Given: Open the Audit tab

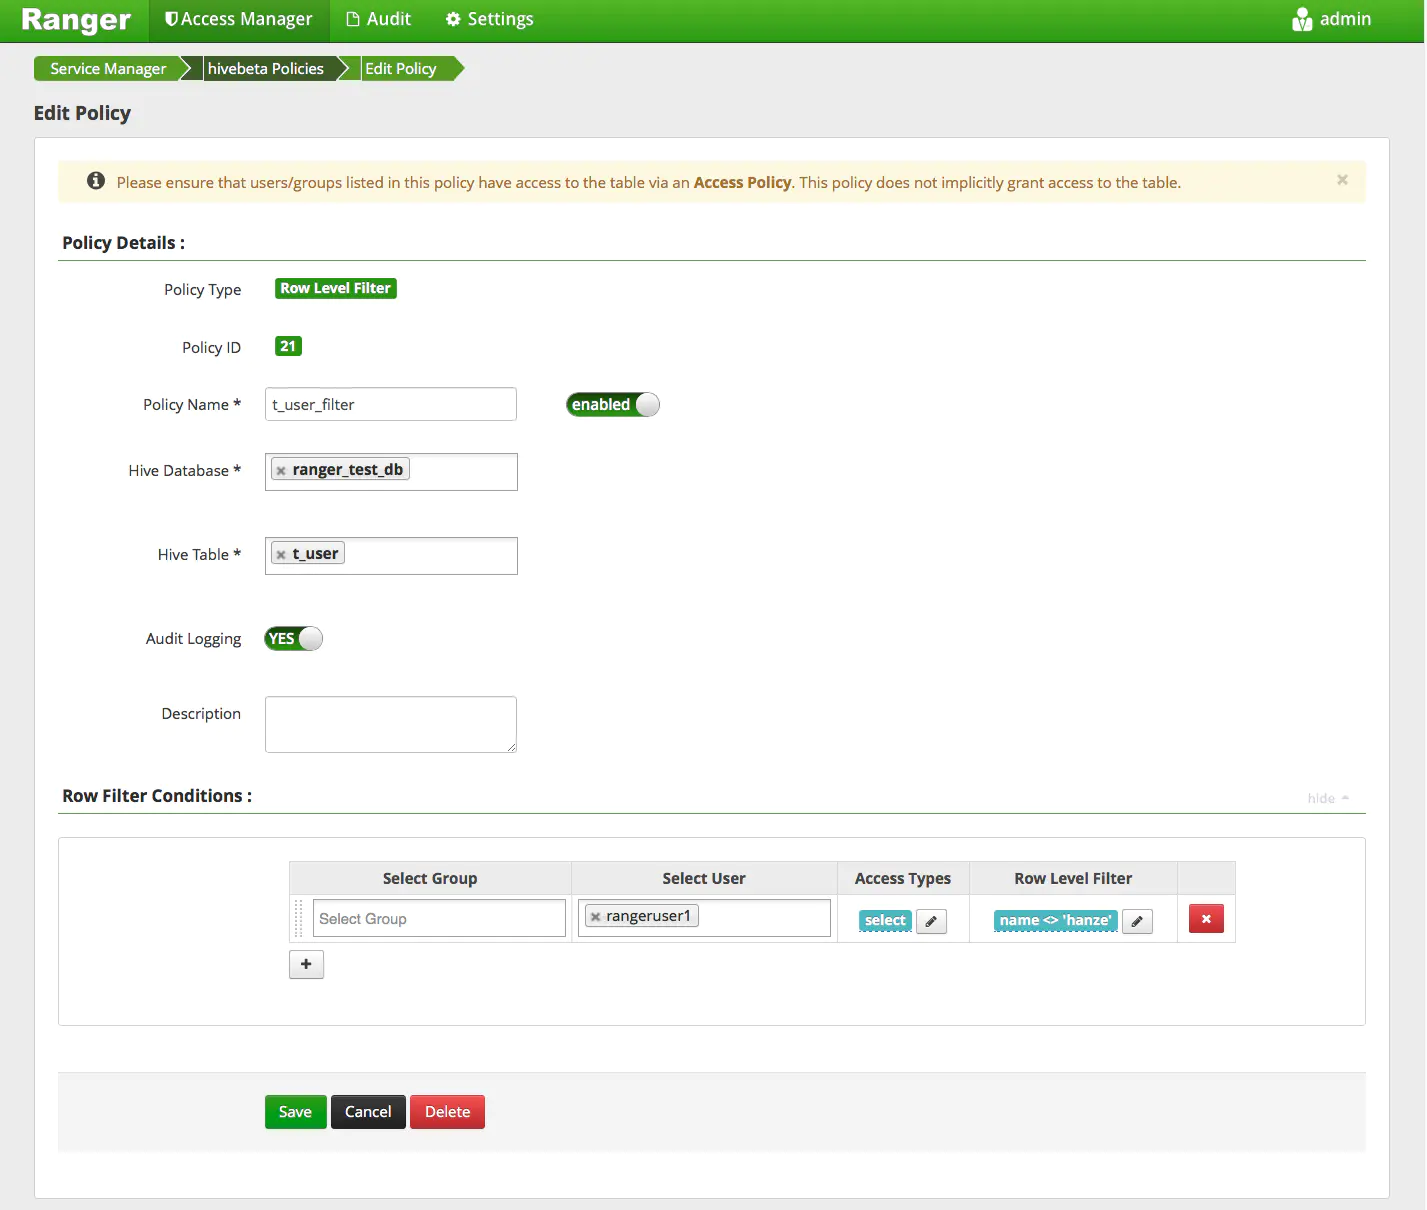Looking at the screenshot, I should pos(378,20).
